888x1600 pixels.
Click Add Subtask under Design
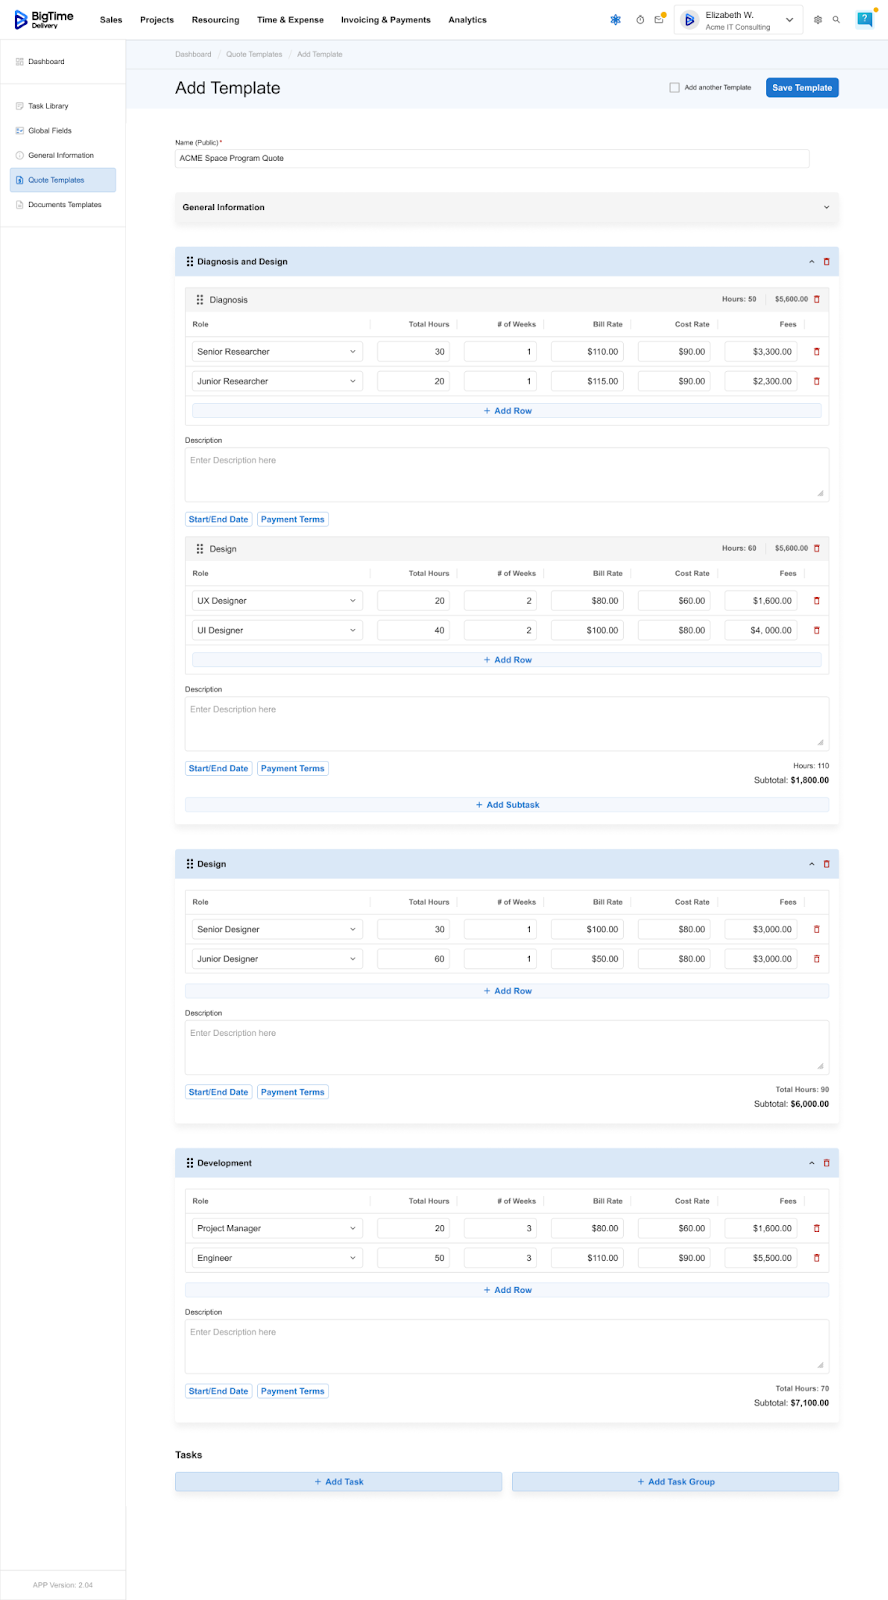[x=507, y=805]
